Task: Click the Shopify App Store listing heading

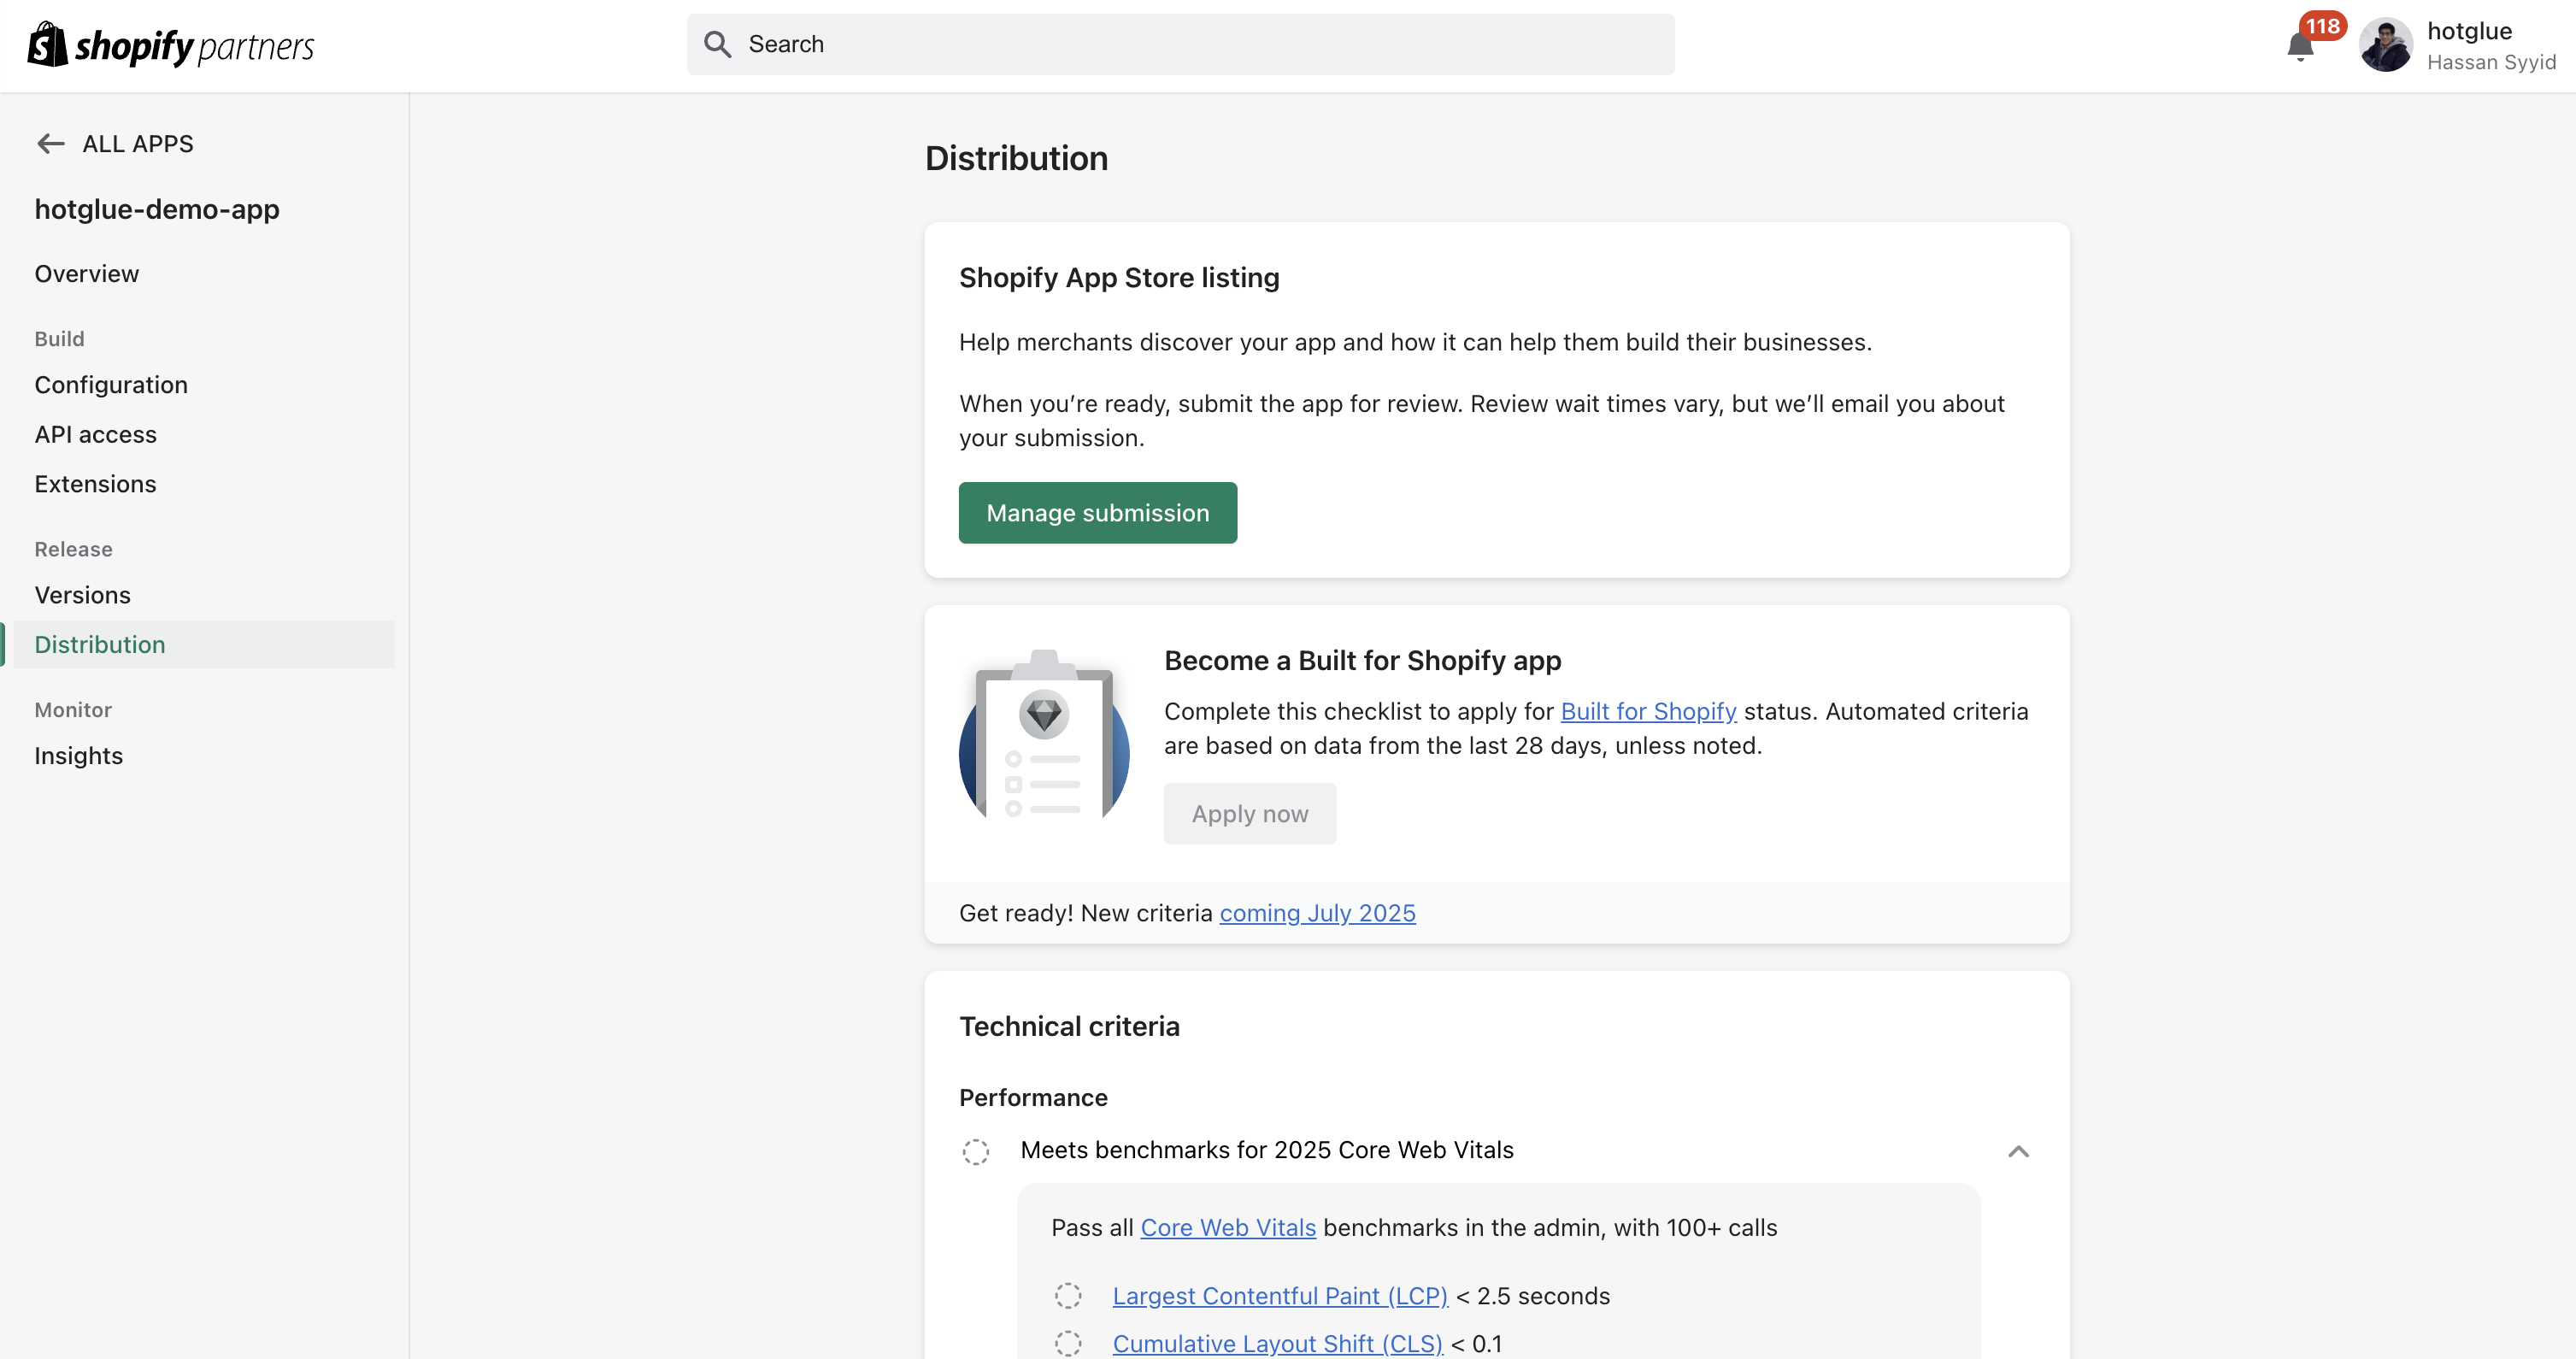Action: pos(1119,278)
